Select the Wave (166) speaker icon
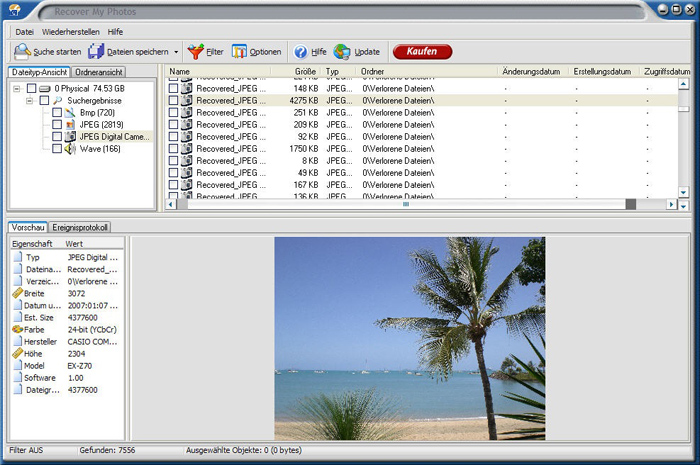Viewport: 700px width, 465px height. click(70, 149)
